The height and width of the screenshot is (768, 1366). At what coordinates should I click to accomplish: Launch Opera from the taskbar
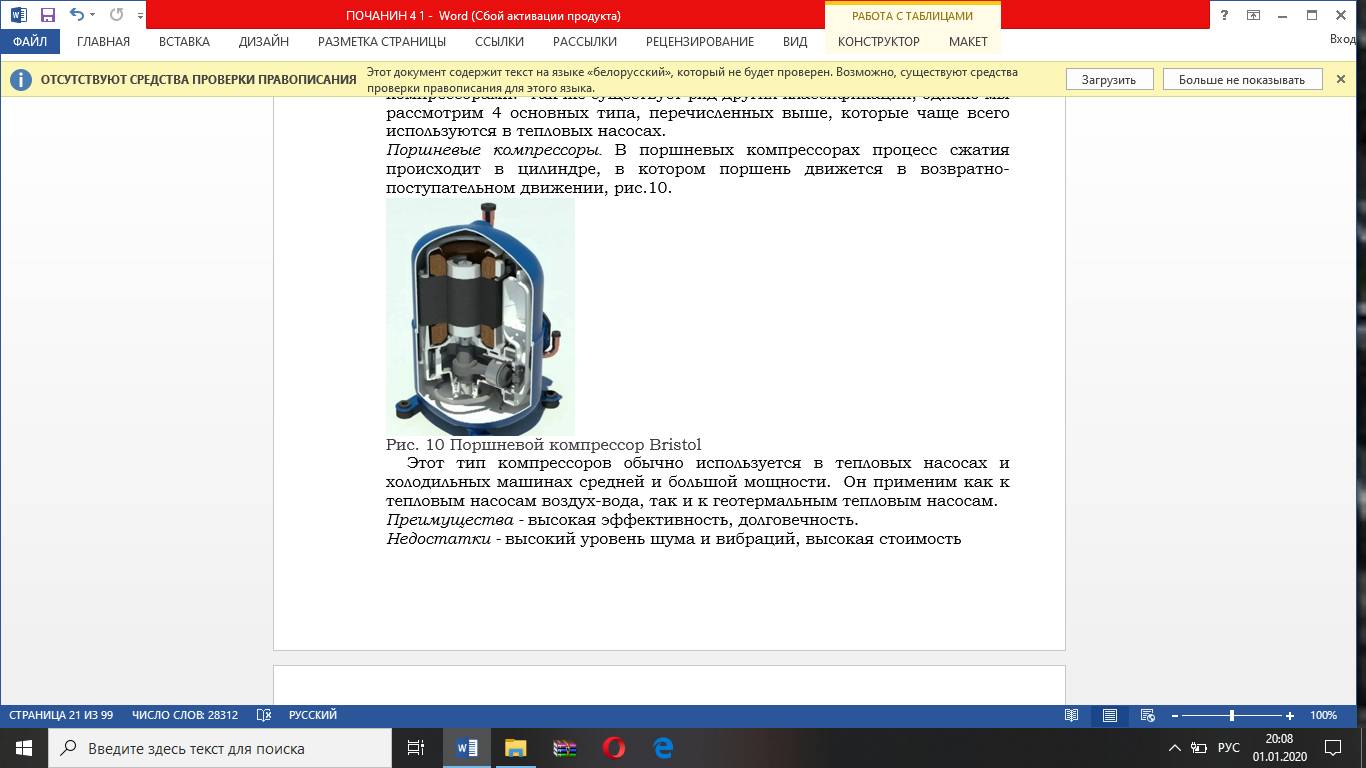click(x=614, y=748)
